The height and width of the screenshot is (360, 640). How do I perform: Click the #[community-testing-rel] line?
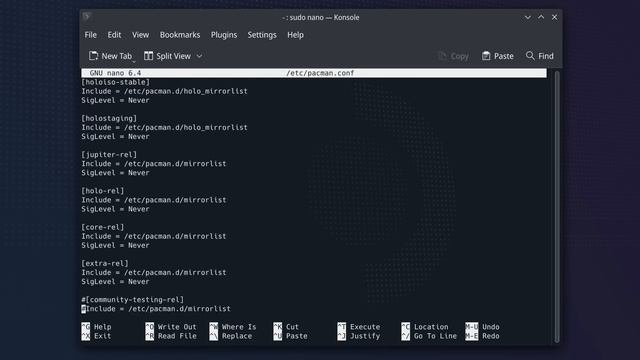tap(133, 300)
